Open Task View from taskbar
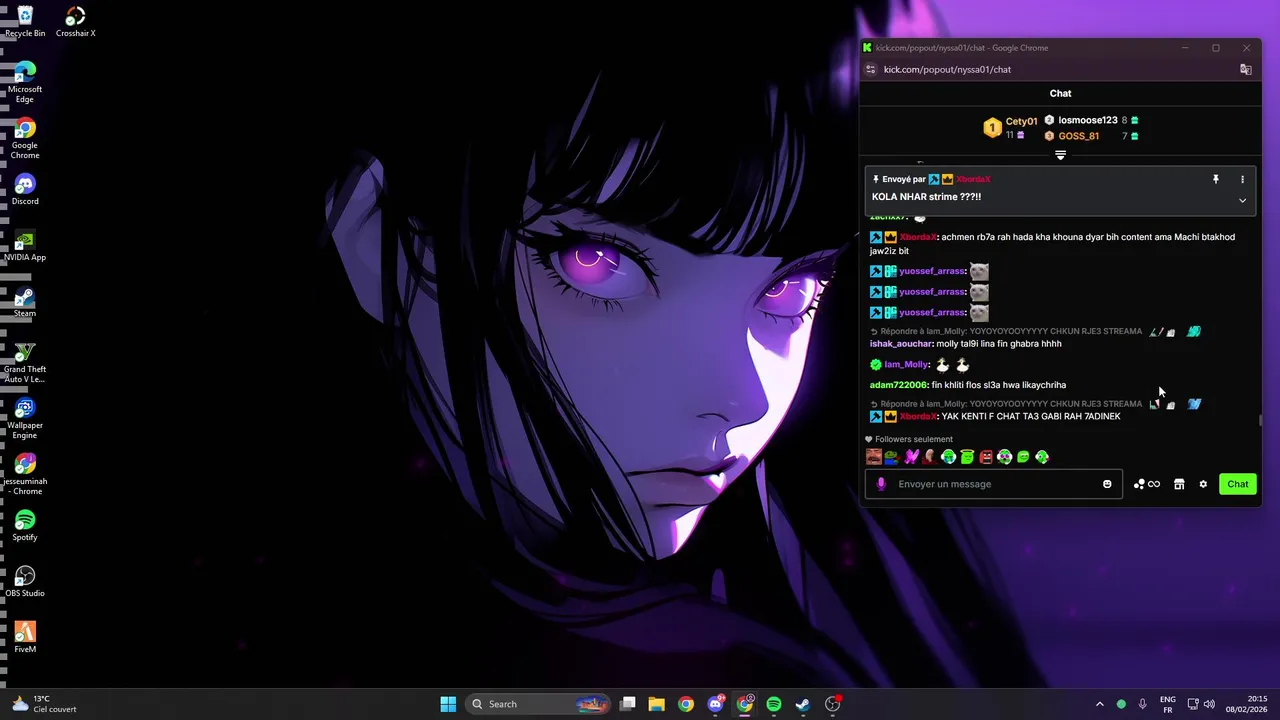 click(x=628, y=704)
